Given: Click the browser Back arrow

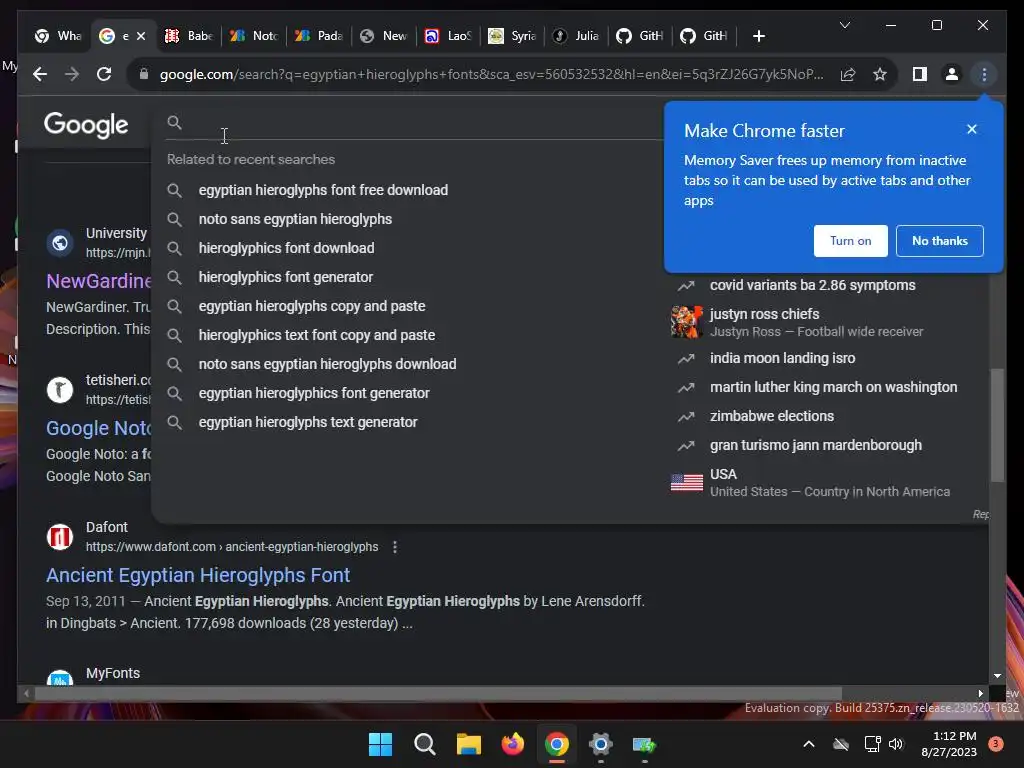Looking at the screenshot, I should coord(40,74).
